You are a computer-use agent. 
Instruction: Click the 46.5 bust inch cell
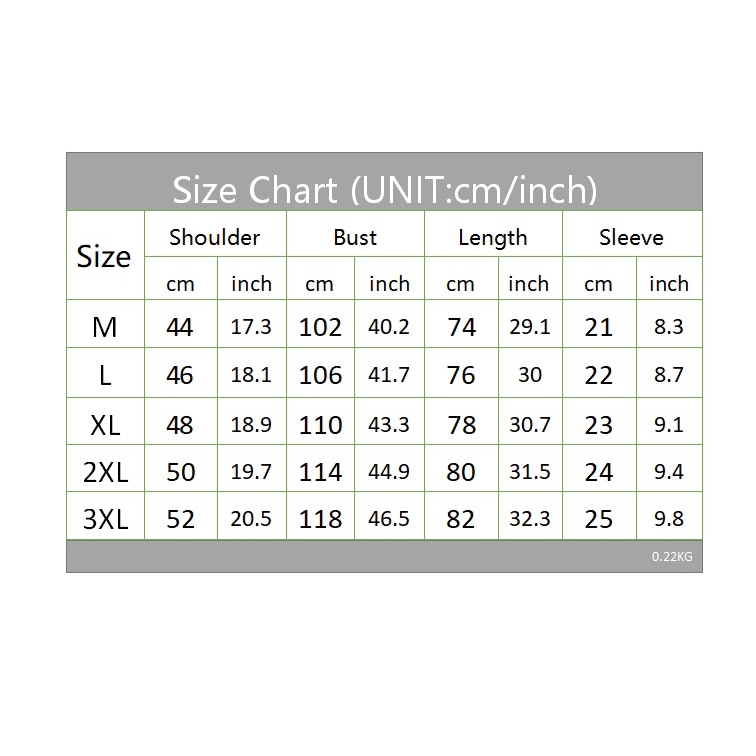point(389,519)
